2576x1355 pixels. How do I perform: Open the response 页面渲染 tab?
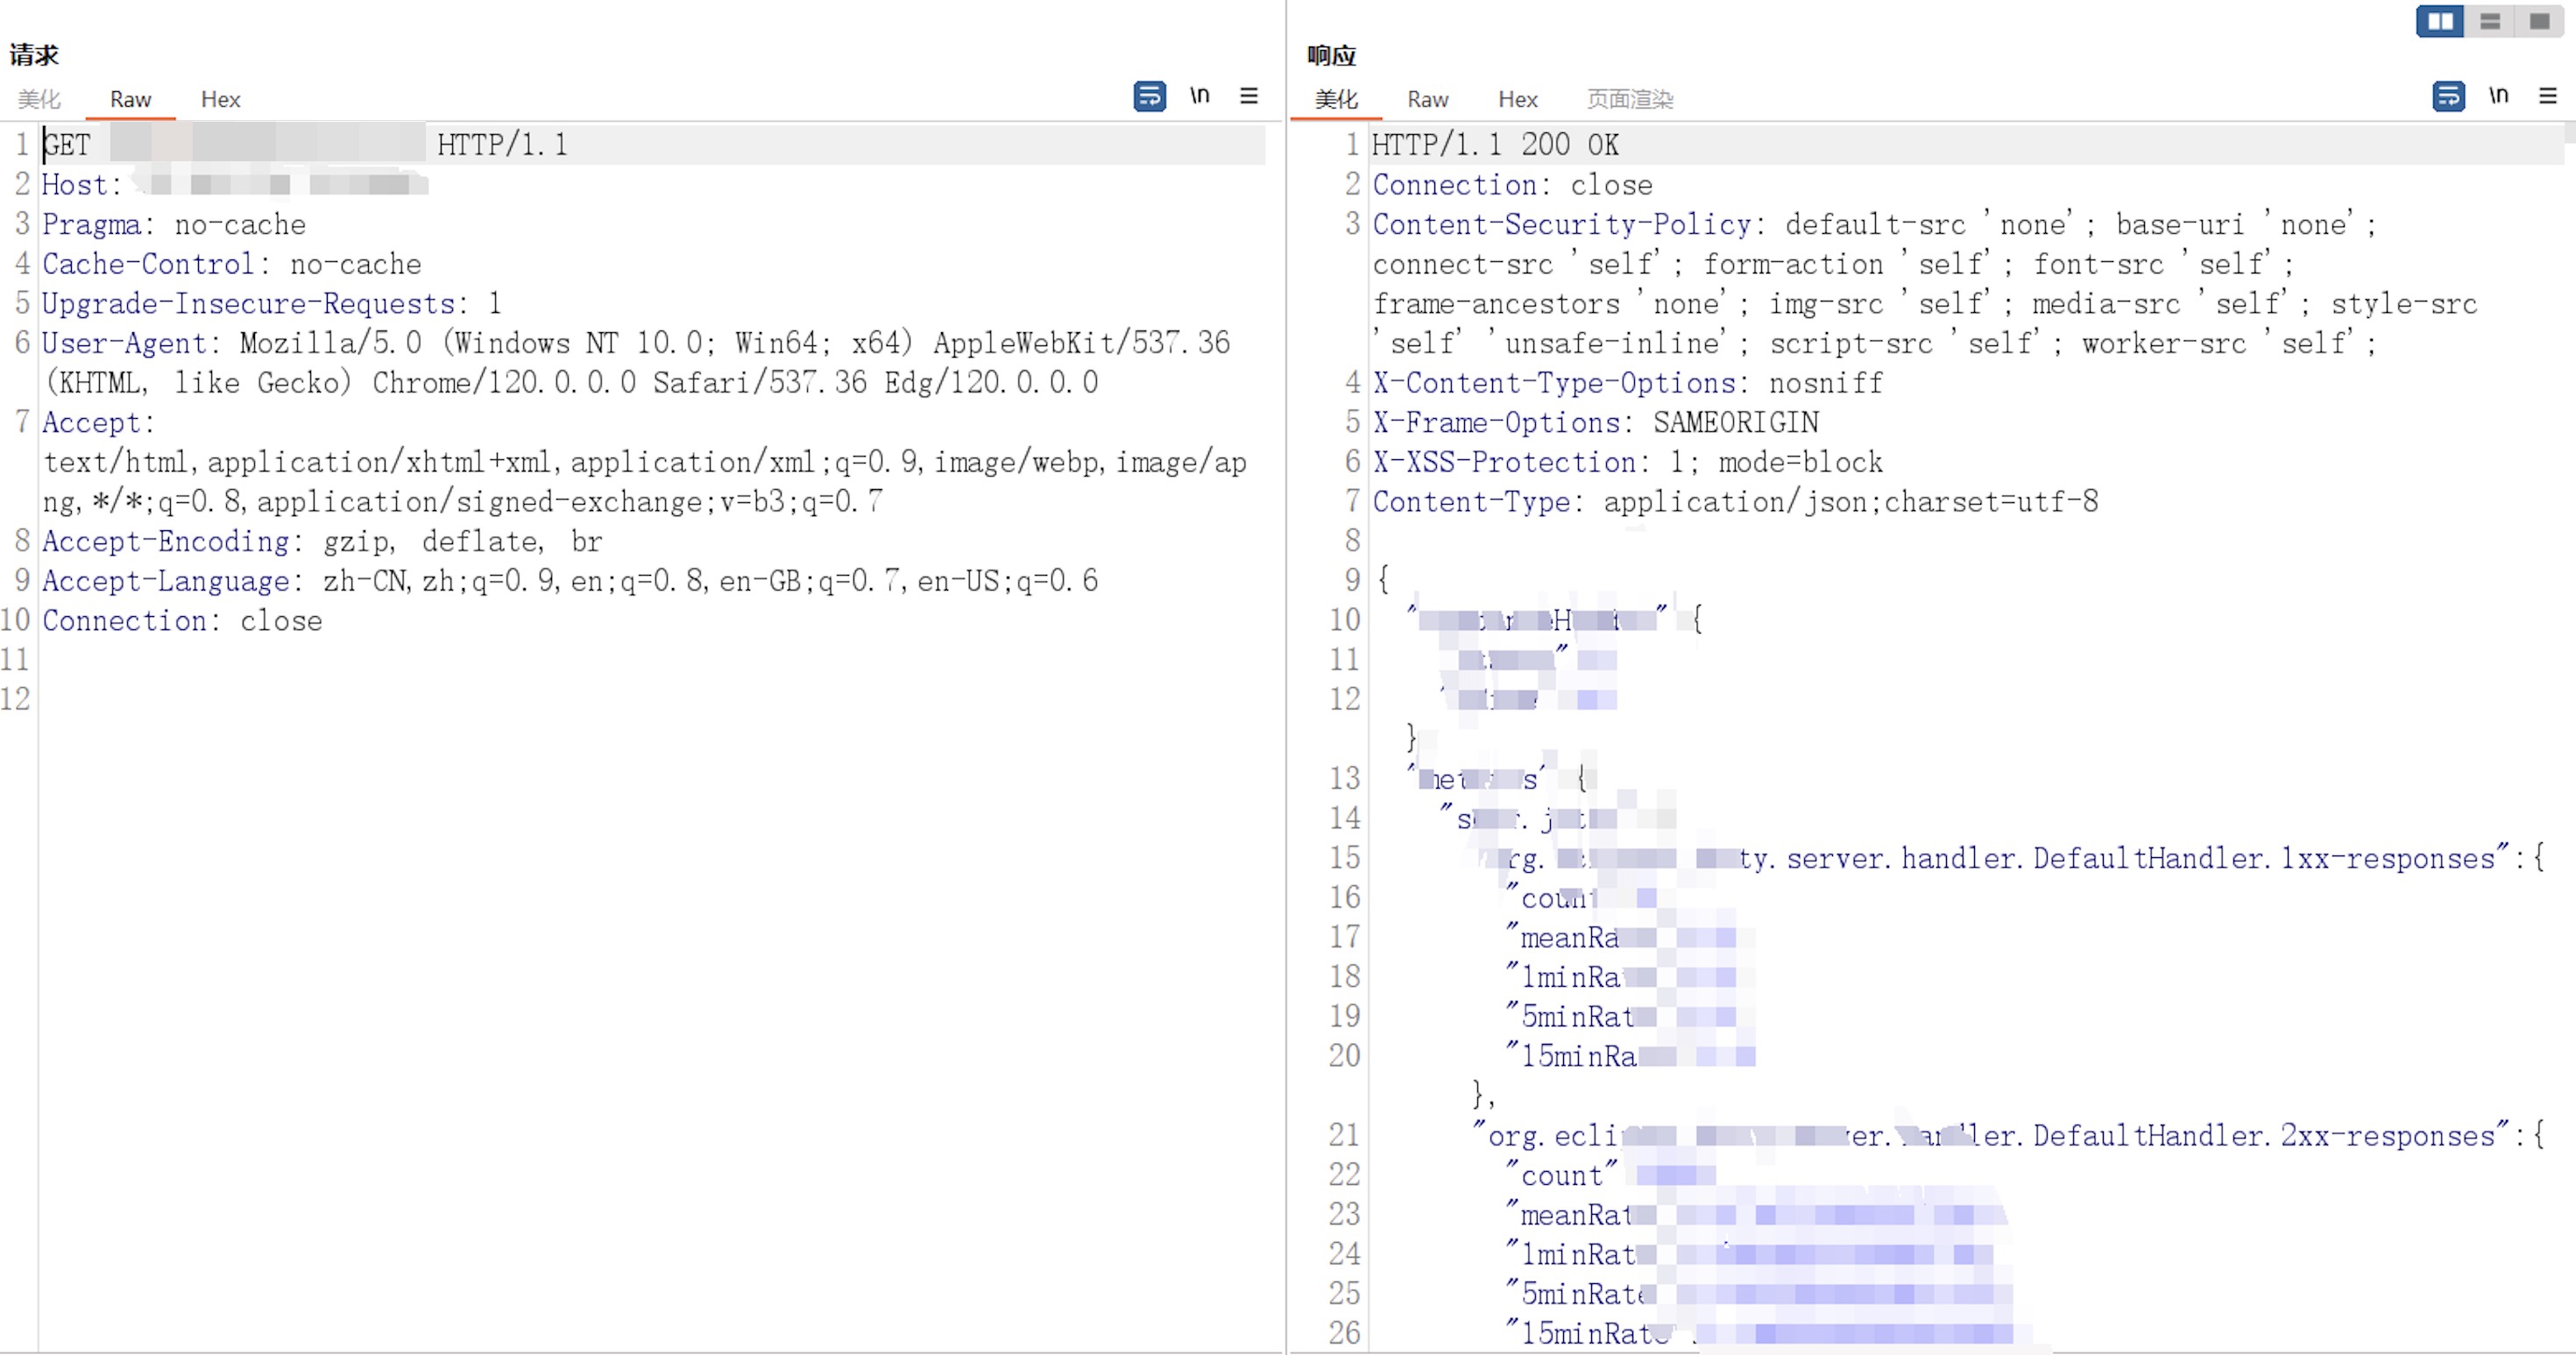(x=1630, y=99)
